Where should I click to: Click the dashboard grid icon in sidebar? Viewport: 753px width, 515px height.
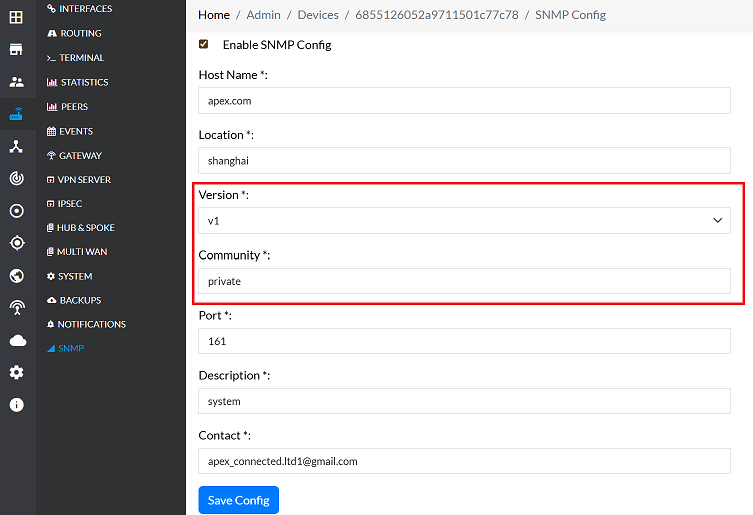tap(16, 17)
